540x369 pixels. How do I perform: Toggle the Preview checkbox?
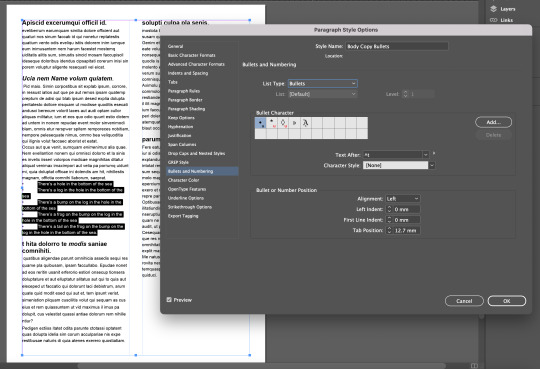[x=169, y=300]
